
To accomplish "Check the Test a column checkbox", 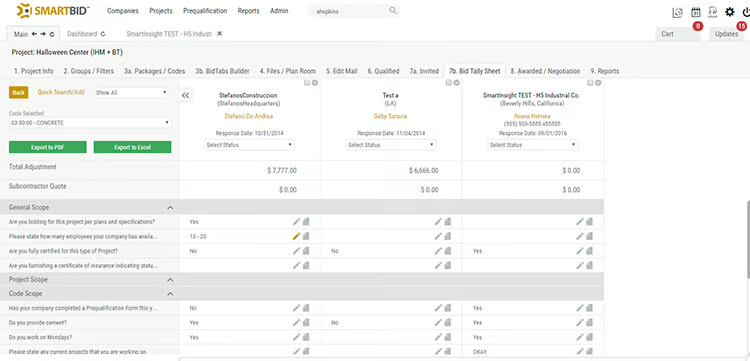I will click(449, 83).
